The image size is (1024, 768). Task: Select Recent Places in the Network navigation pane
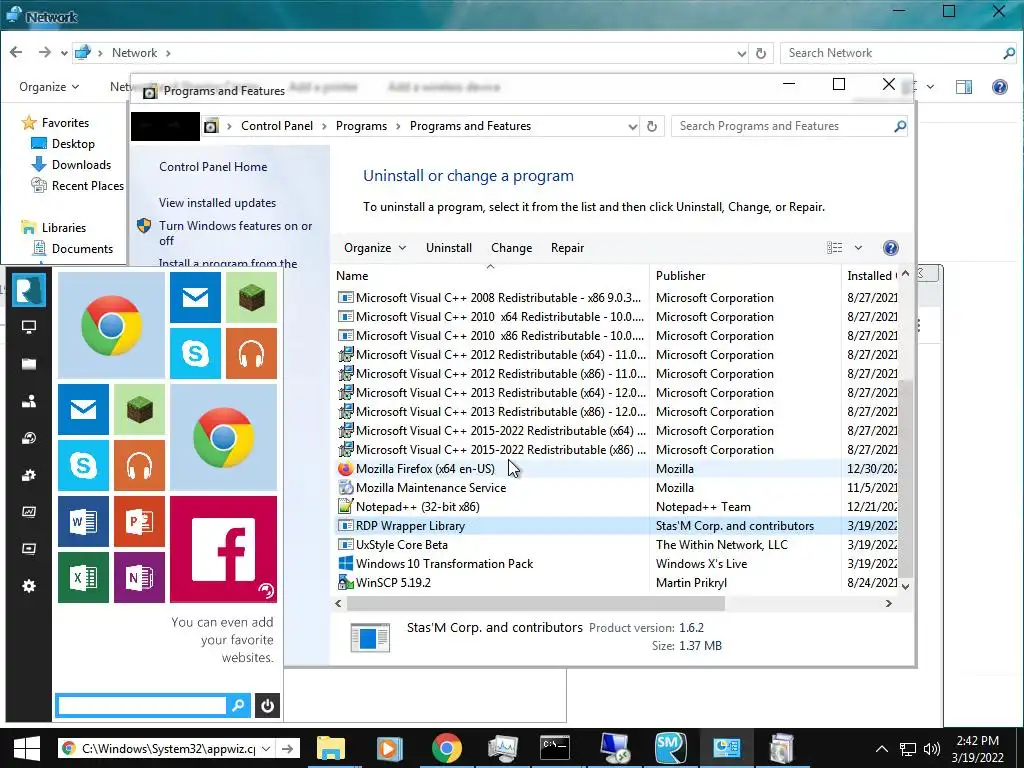88,185
